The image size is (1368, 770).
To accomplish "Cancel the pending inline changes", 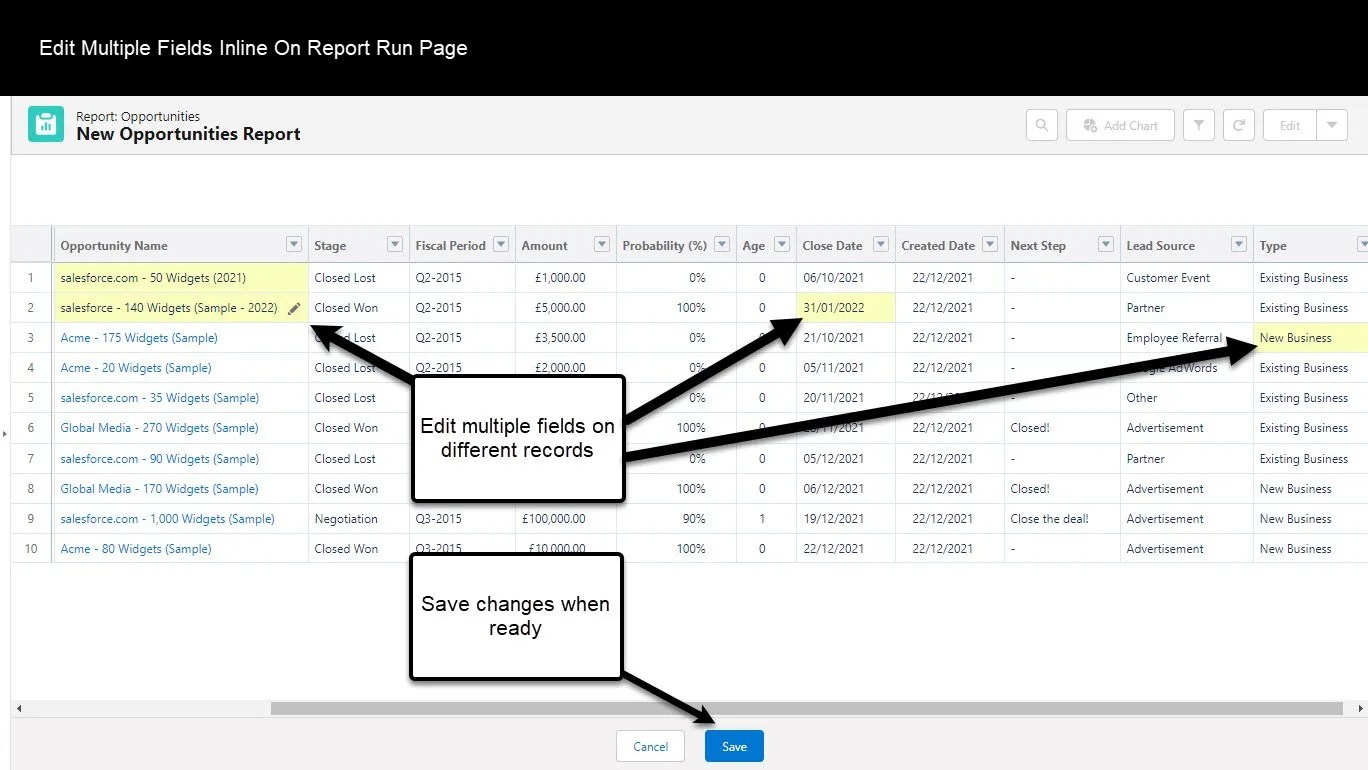I will pyautogui.click(x=650, y=746).
